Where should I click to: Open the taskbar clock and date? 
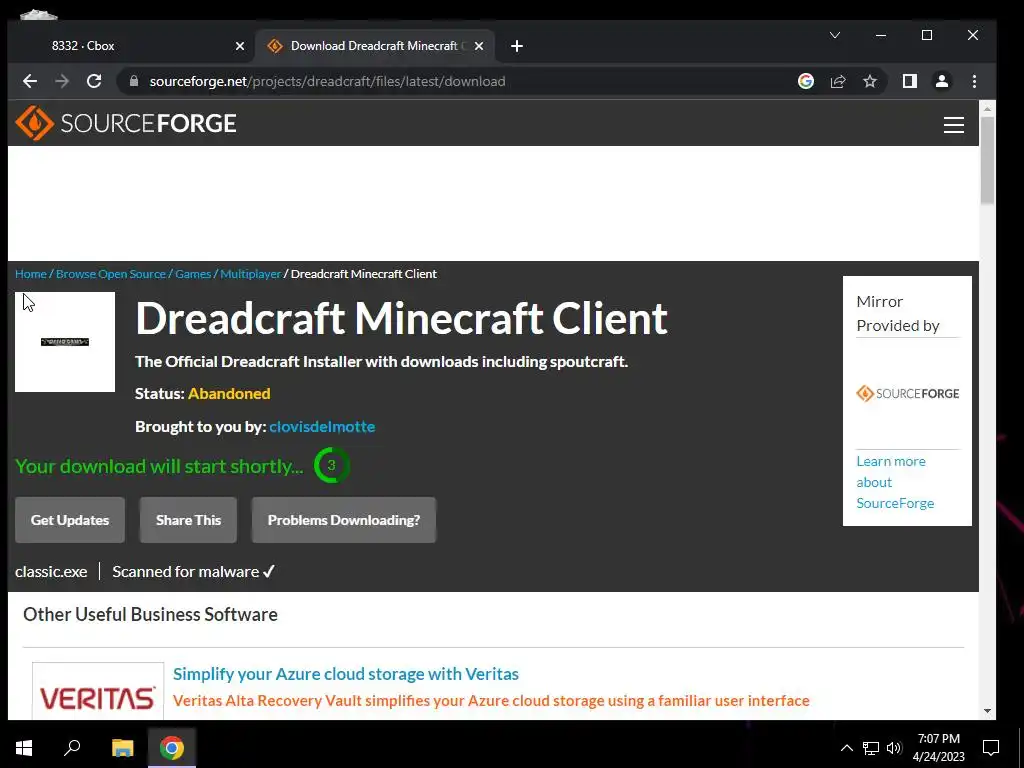pyautogui.click(x=938, y=748)
